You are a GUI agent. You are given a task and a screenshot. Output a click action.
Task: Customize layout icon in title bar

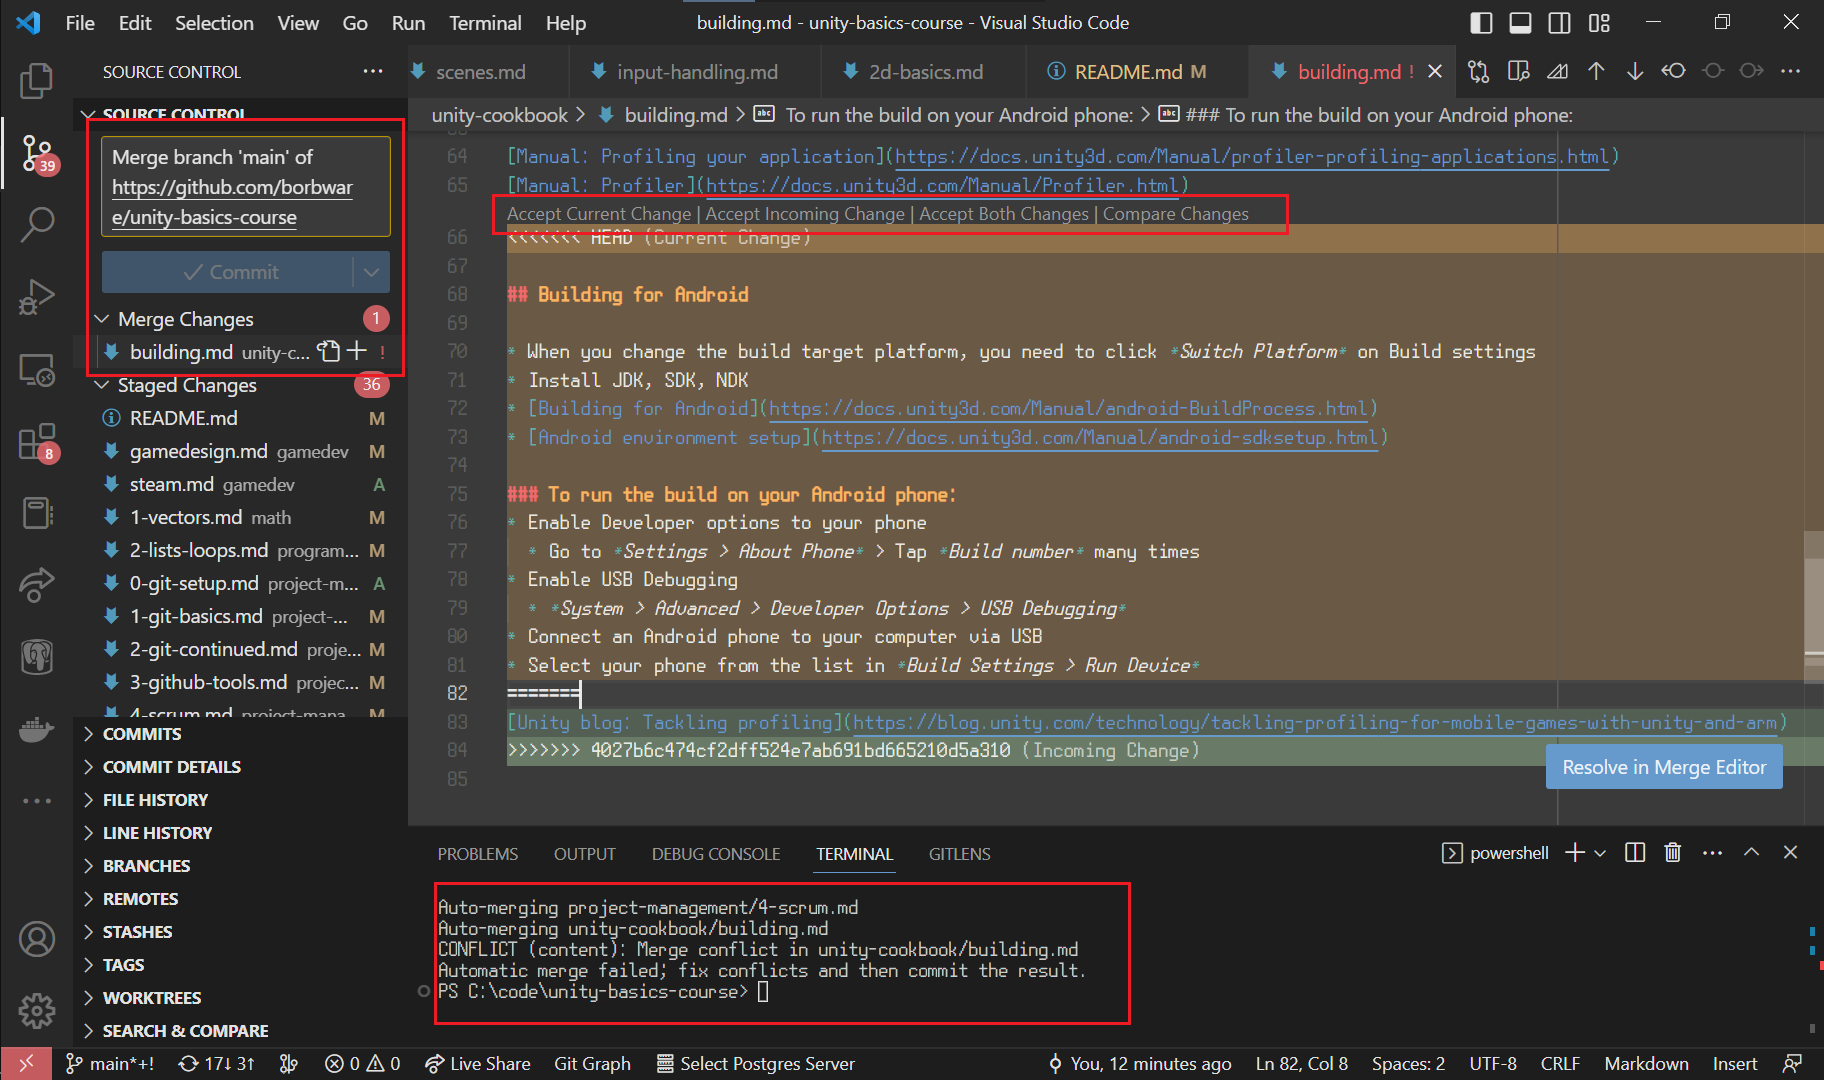(1599, 23)
